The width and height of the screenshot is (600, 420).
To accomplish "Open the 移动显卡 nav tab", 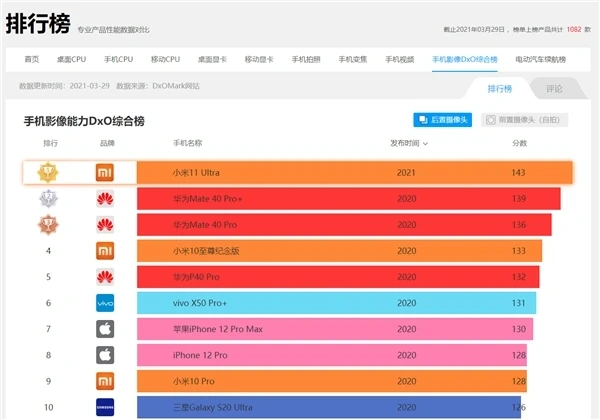I will tap(259, 59).
